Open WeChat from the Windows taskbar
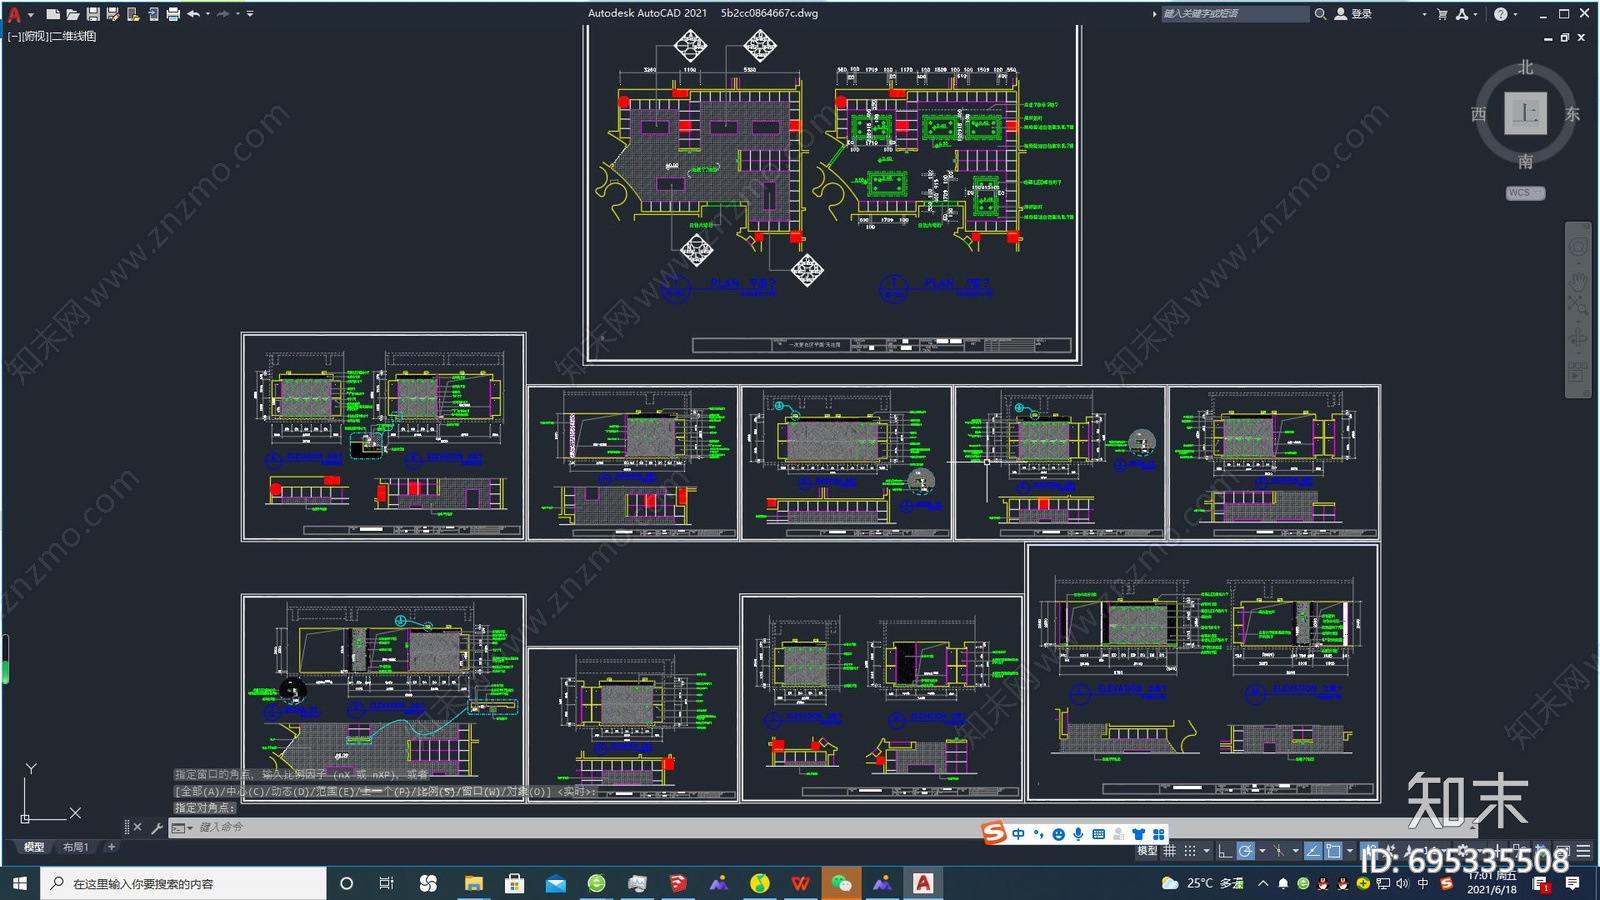The image size is (1600, 900). (x=841, y=883)
